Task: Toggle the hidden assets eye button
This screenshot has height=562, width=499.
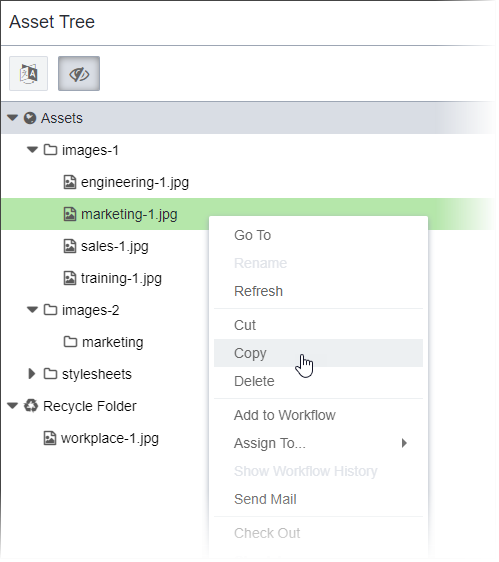Action: tap(79, 74)
